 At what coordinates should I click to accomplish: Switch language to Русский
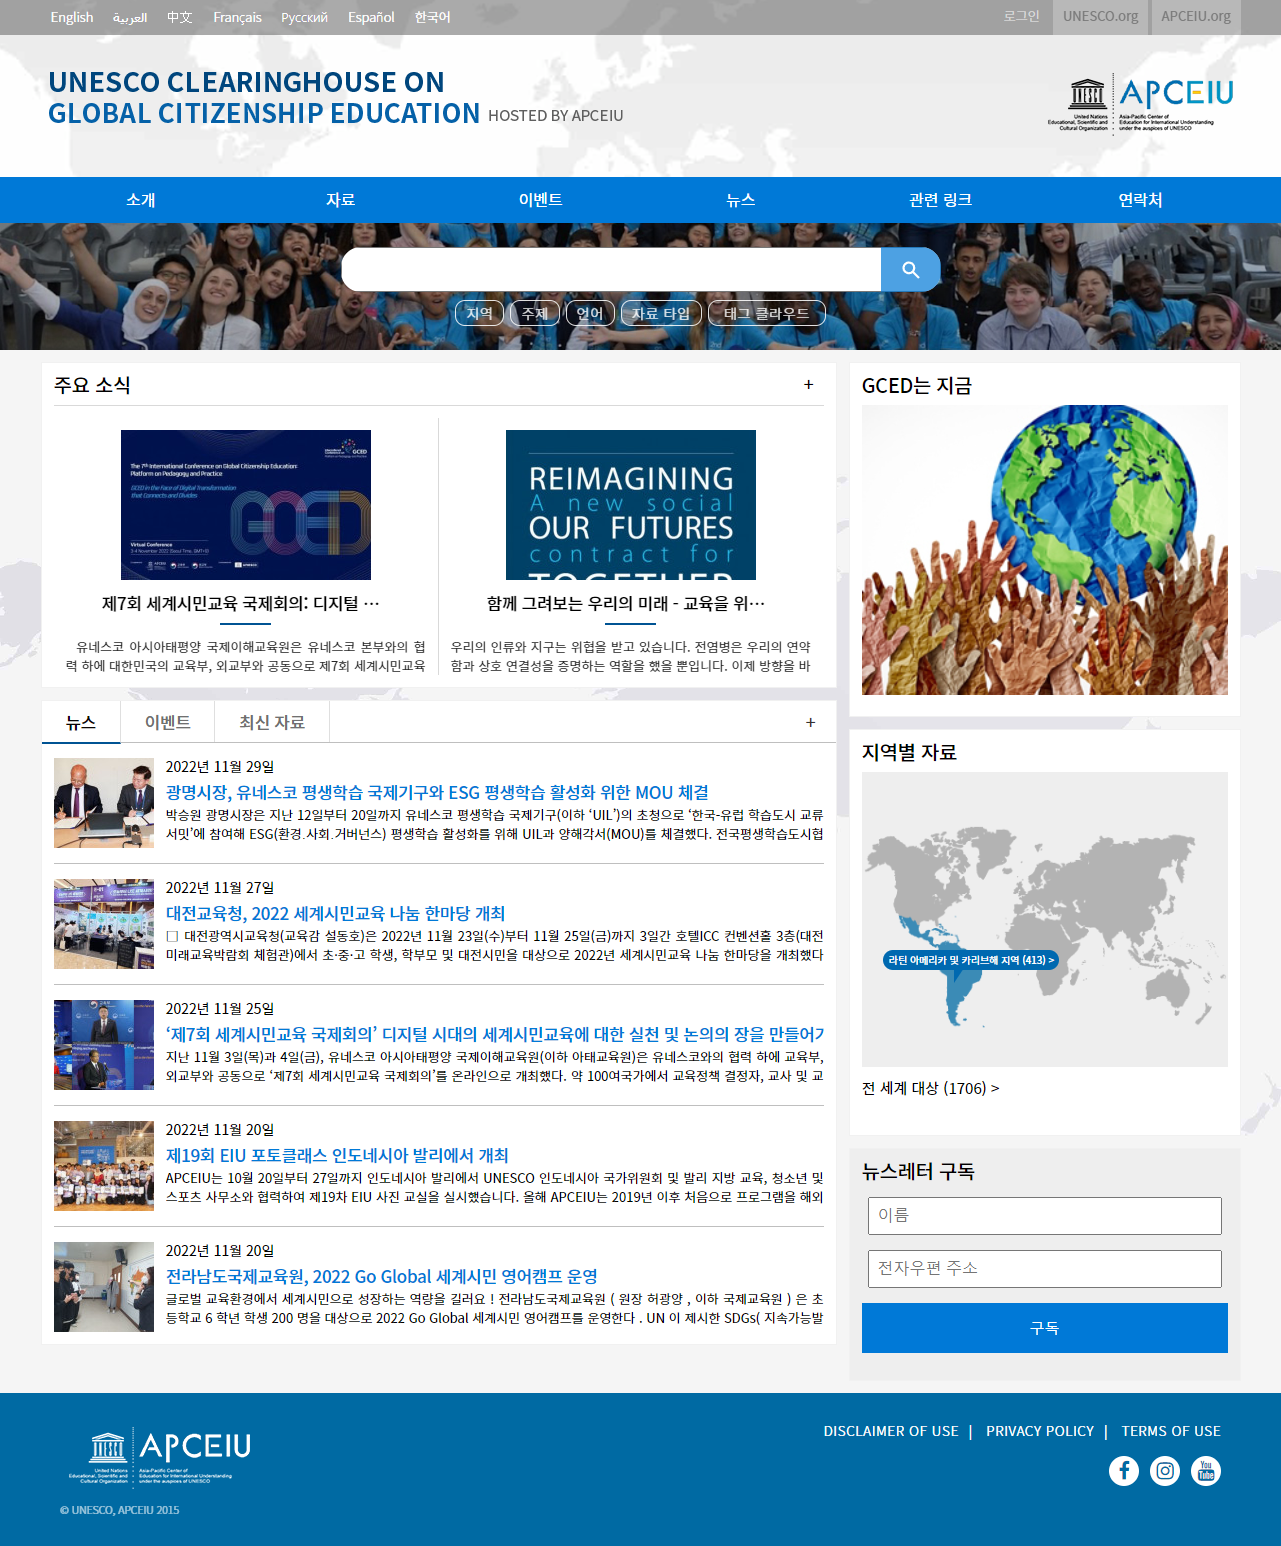tap(304, 17)
